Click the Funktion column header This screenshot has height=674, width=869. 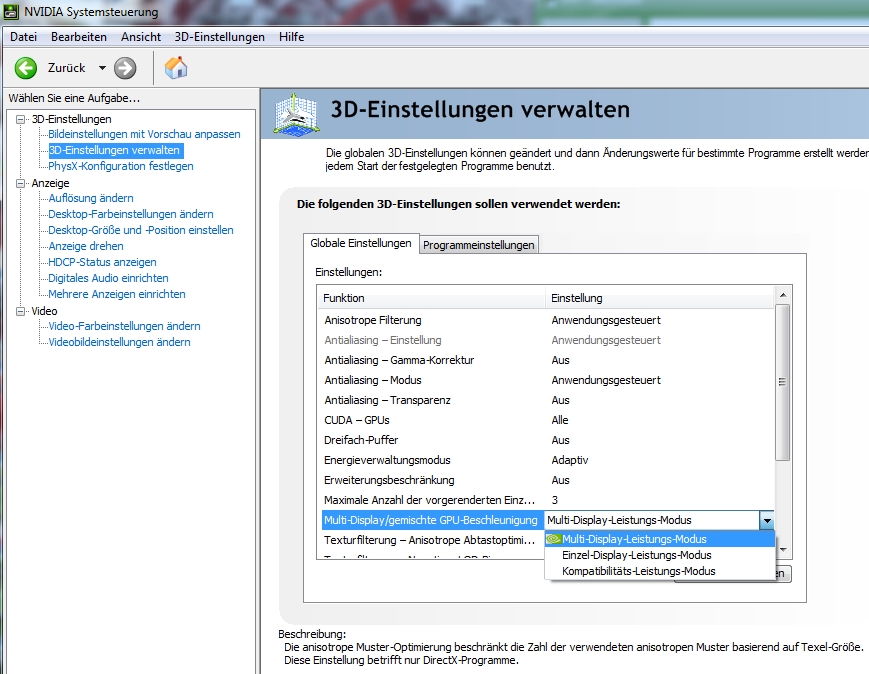[x=432, y=298]
